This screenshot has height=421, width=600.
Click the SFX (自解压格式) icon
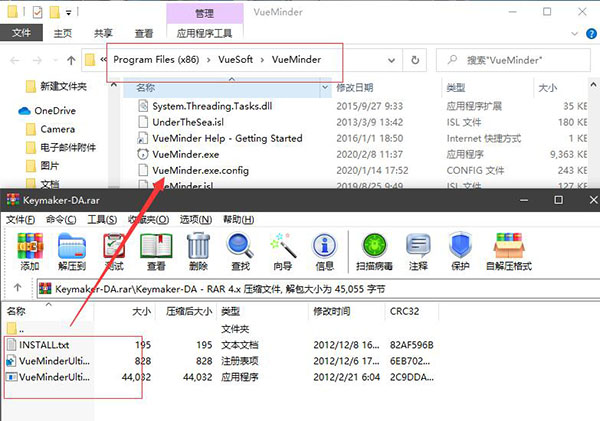coord(509,246)
